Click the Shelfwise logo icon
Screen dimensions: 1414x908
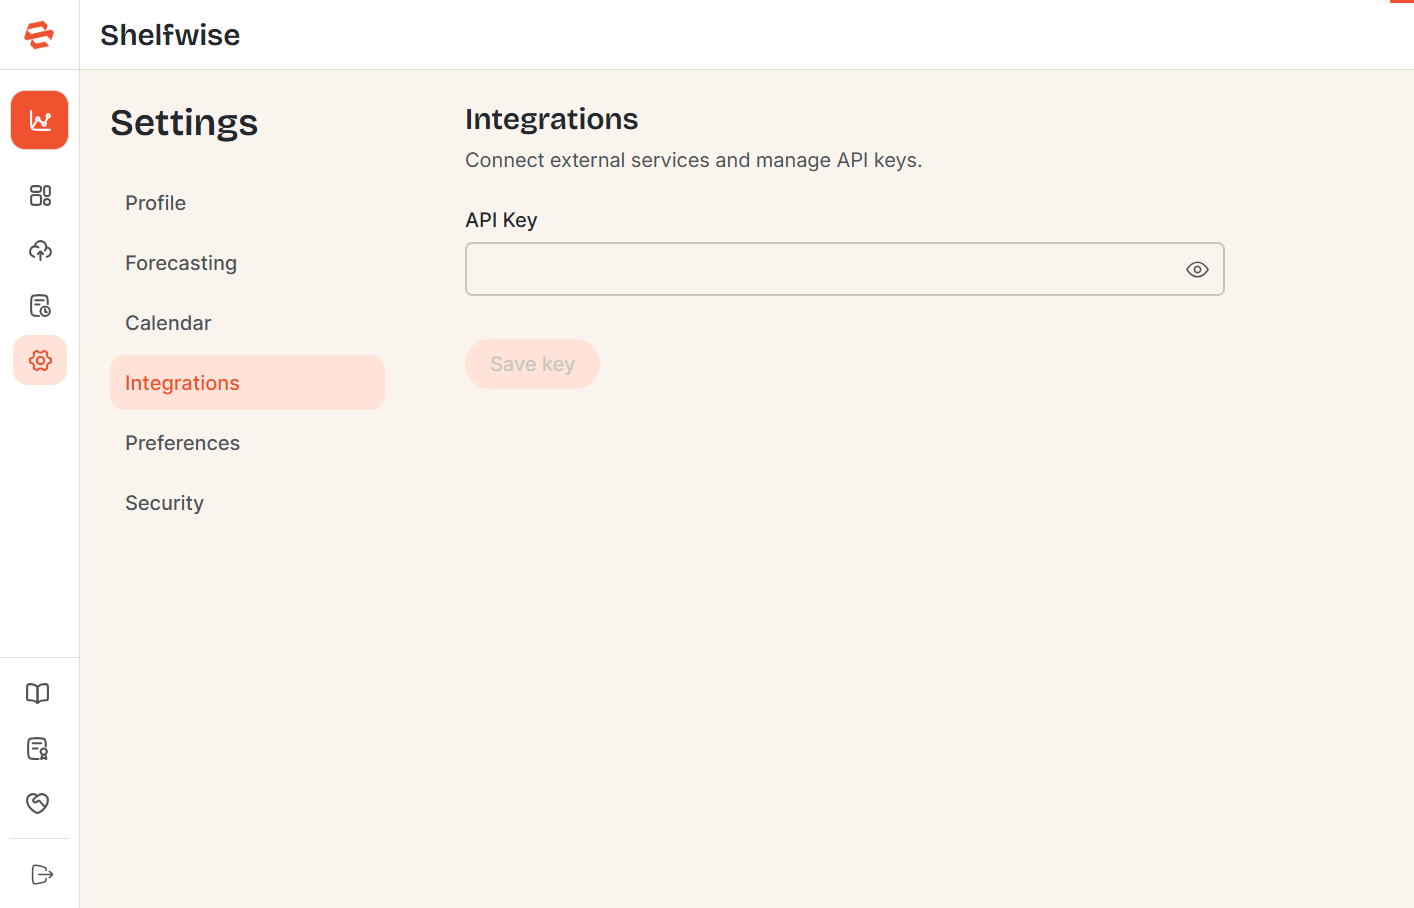[39, 35]
